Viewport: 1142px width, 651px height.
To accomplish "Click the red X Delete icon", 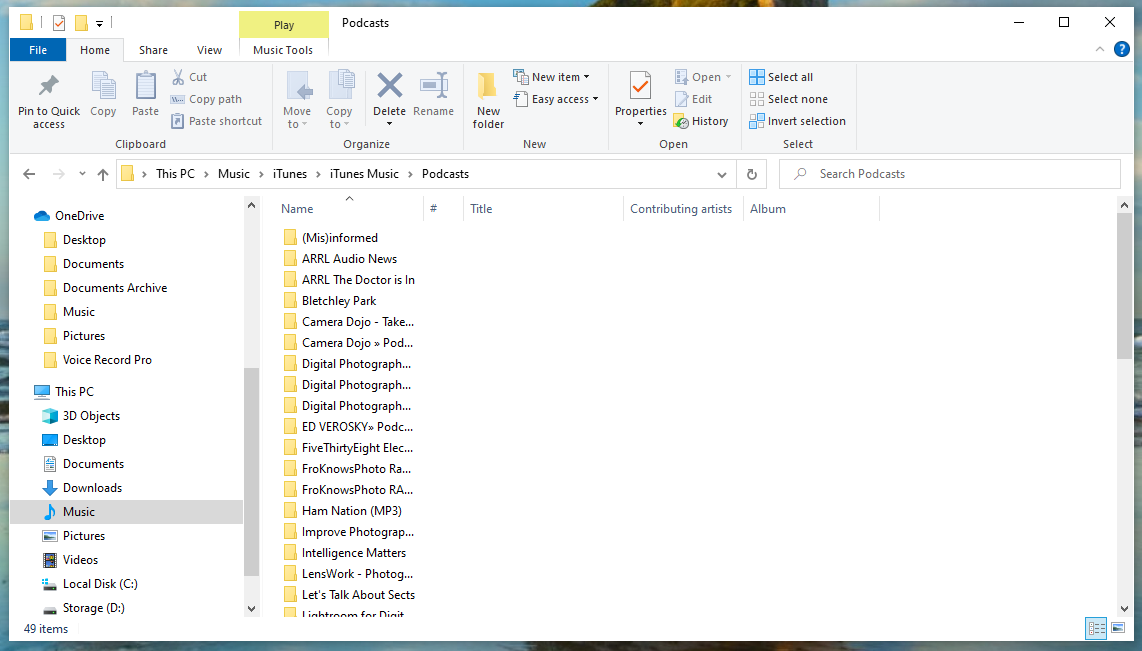I will click(390, 85).
